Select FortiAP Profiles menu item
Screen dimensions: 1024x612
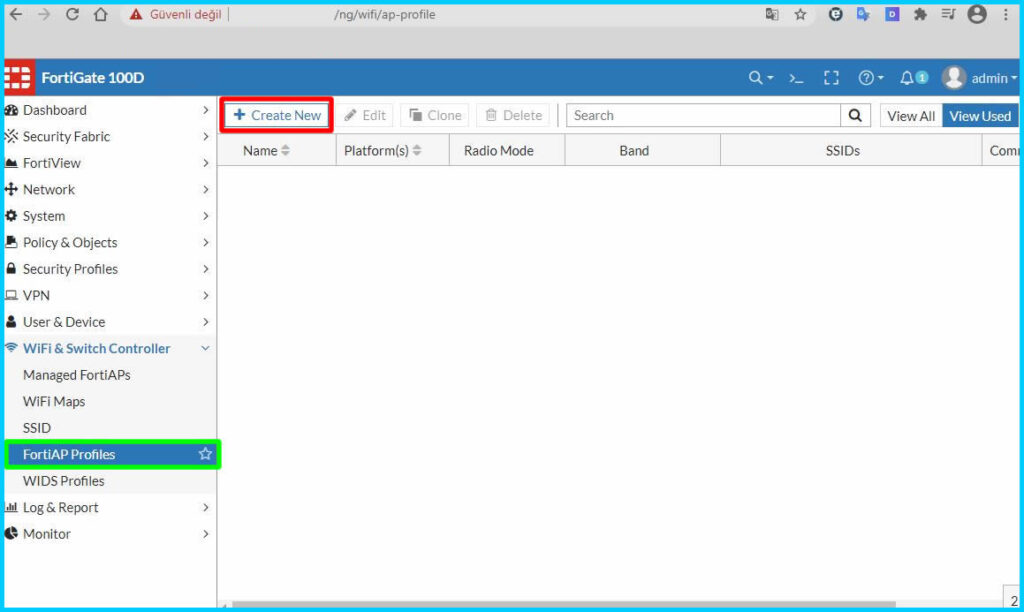coord(112,454)
